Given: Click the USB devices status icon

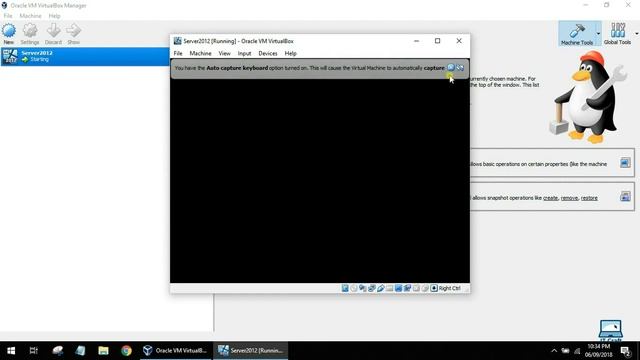Looking at the screenshot, I should pos(380,288).
